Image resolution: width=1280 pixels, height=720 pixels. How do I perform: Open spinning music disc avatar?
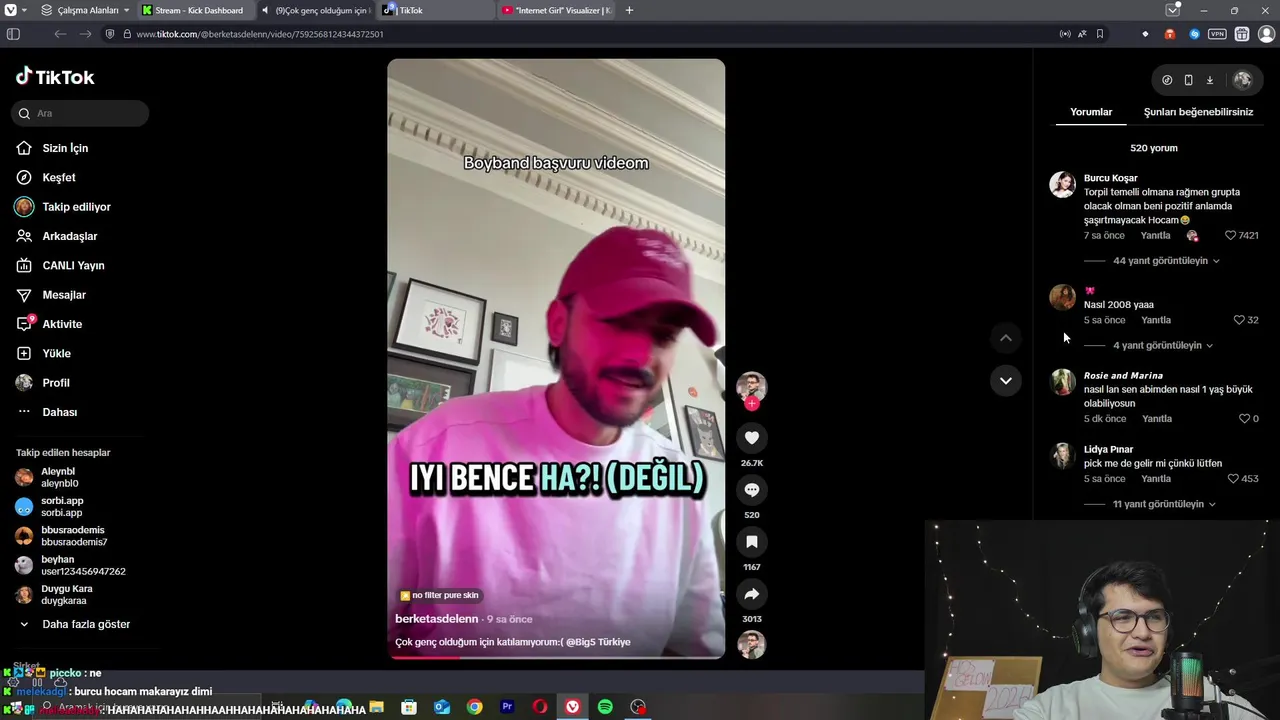(x=752, y=645)
